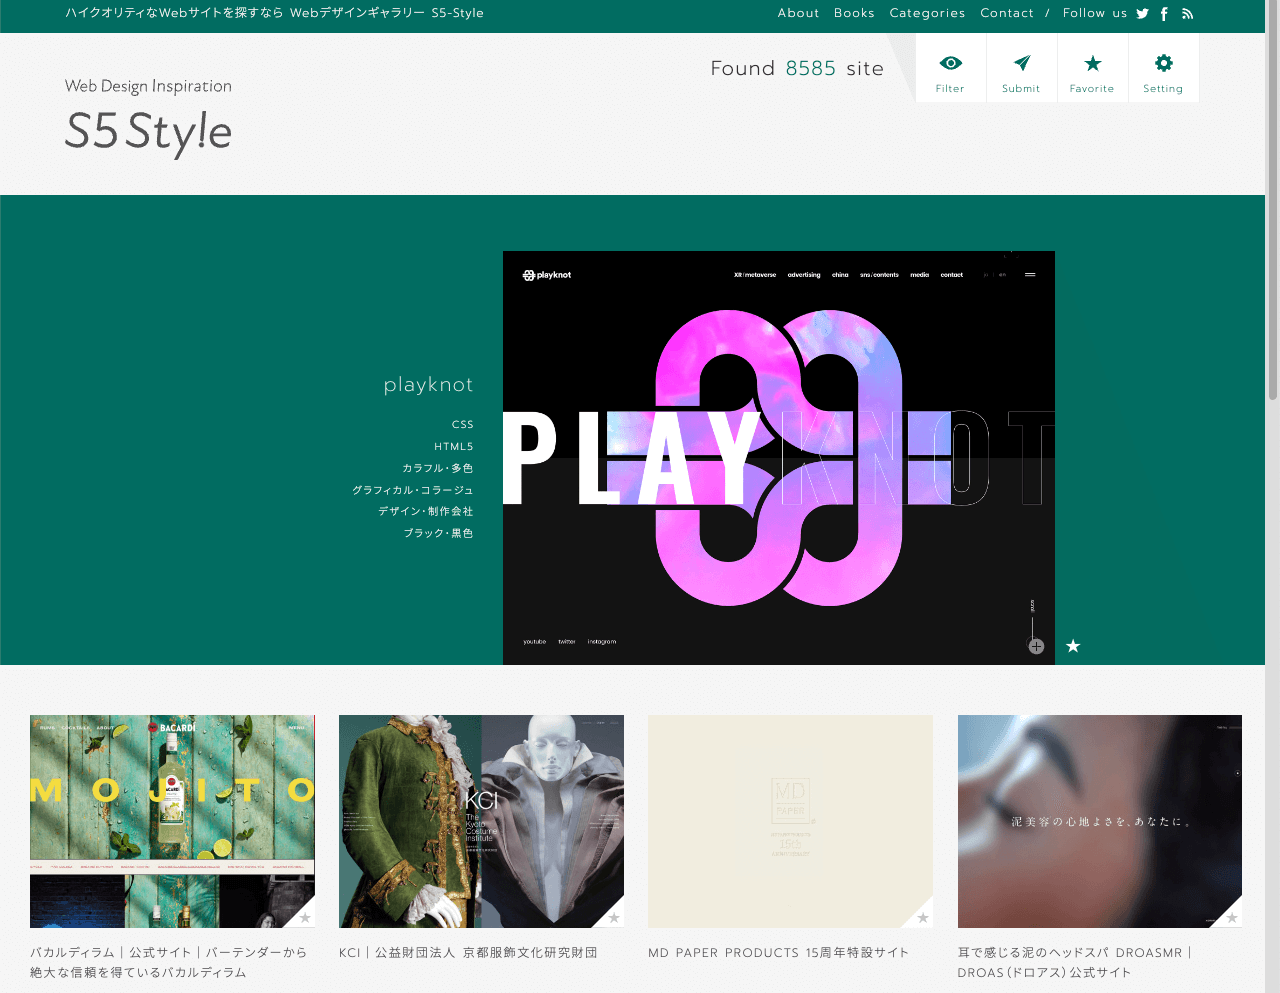Open KCI 京都服飾文化研究財団 title link

coord(468,953)
